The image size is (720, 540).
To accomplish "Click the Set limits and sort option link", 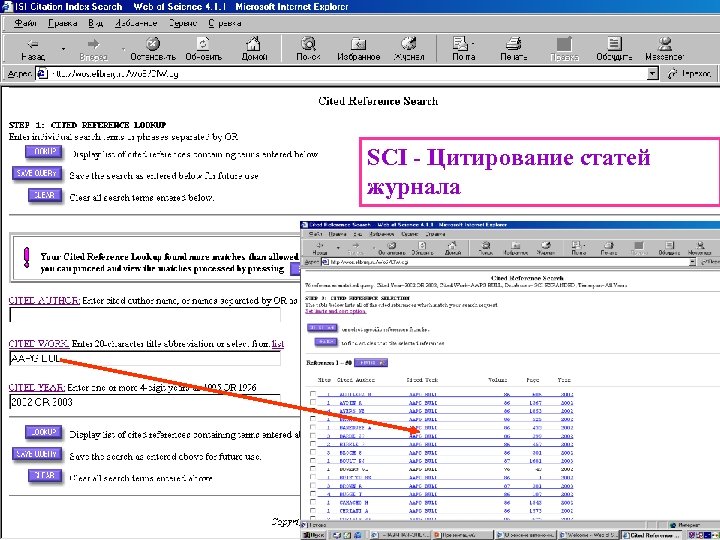I will 336,311.
